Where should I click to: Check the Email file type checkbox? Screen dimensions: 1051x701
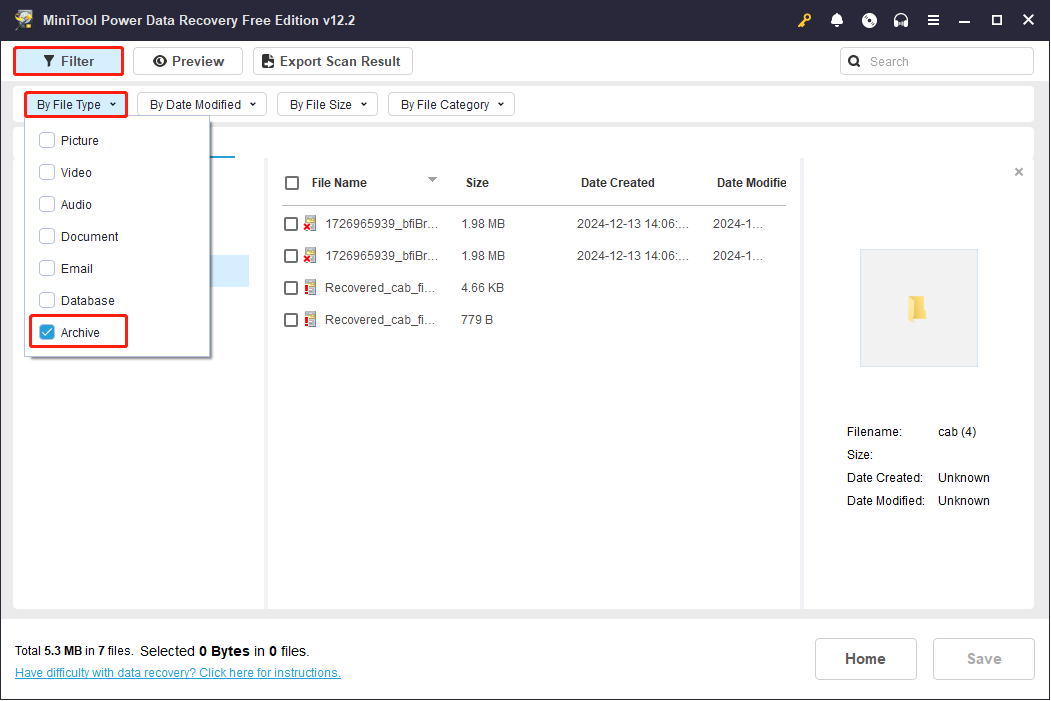(x=47, y=268)
